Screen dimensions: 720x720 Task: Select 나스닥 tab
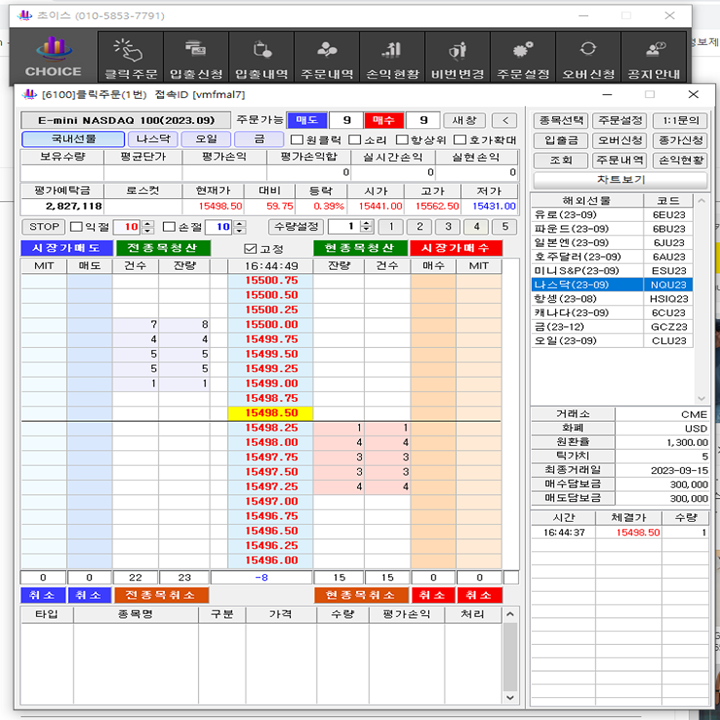point(153,139)
